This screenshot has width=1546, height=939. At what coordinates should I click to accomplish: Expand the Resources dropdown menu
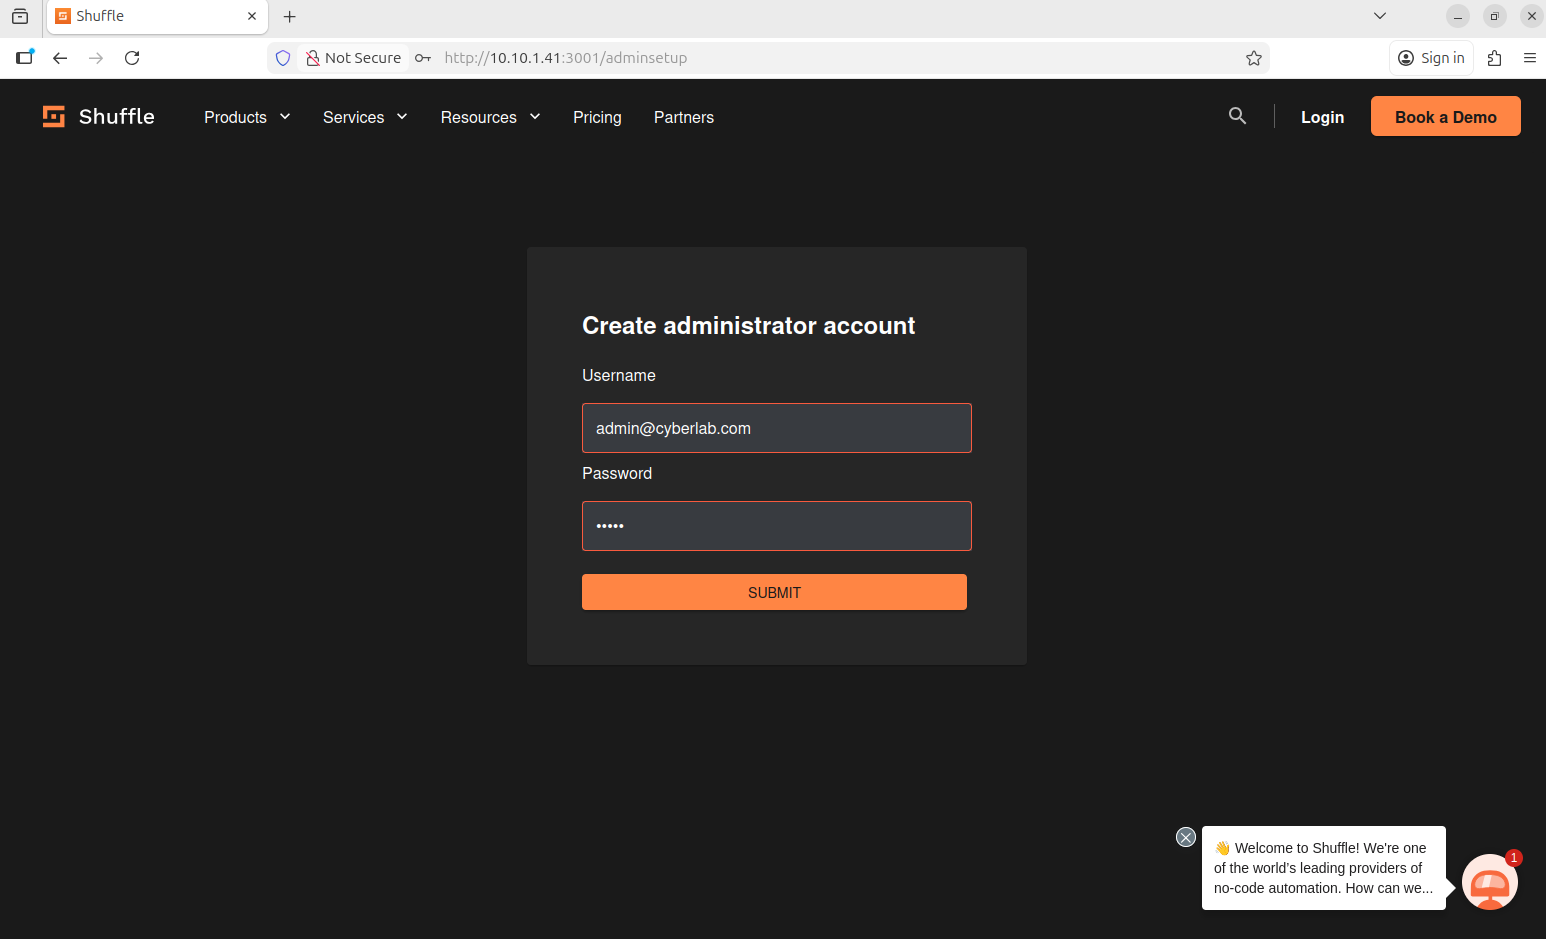coord(490,117)
